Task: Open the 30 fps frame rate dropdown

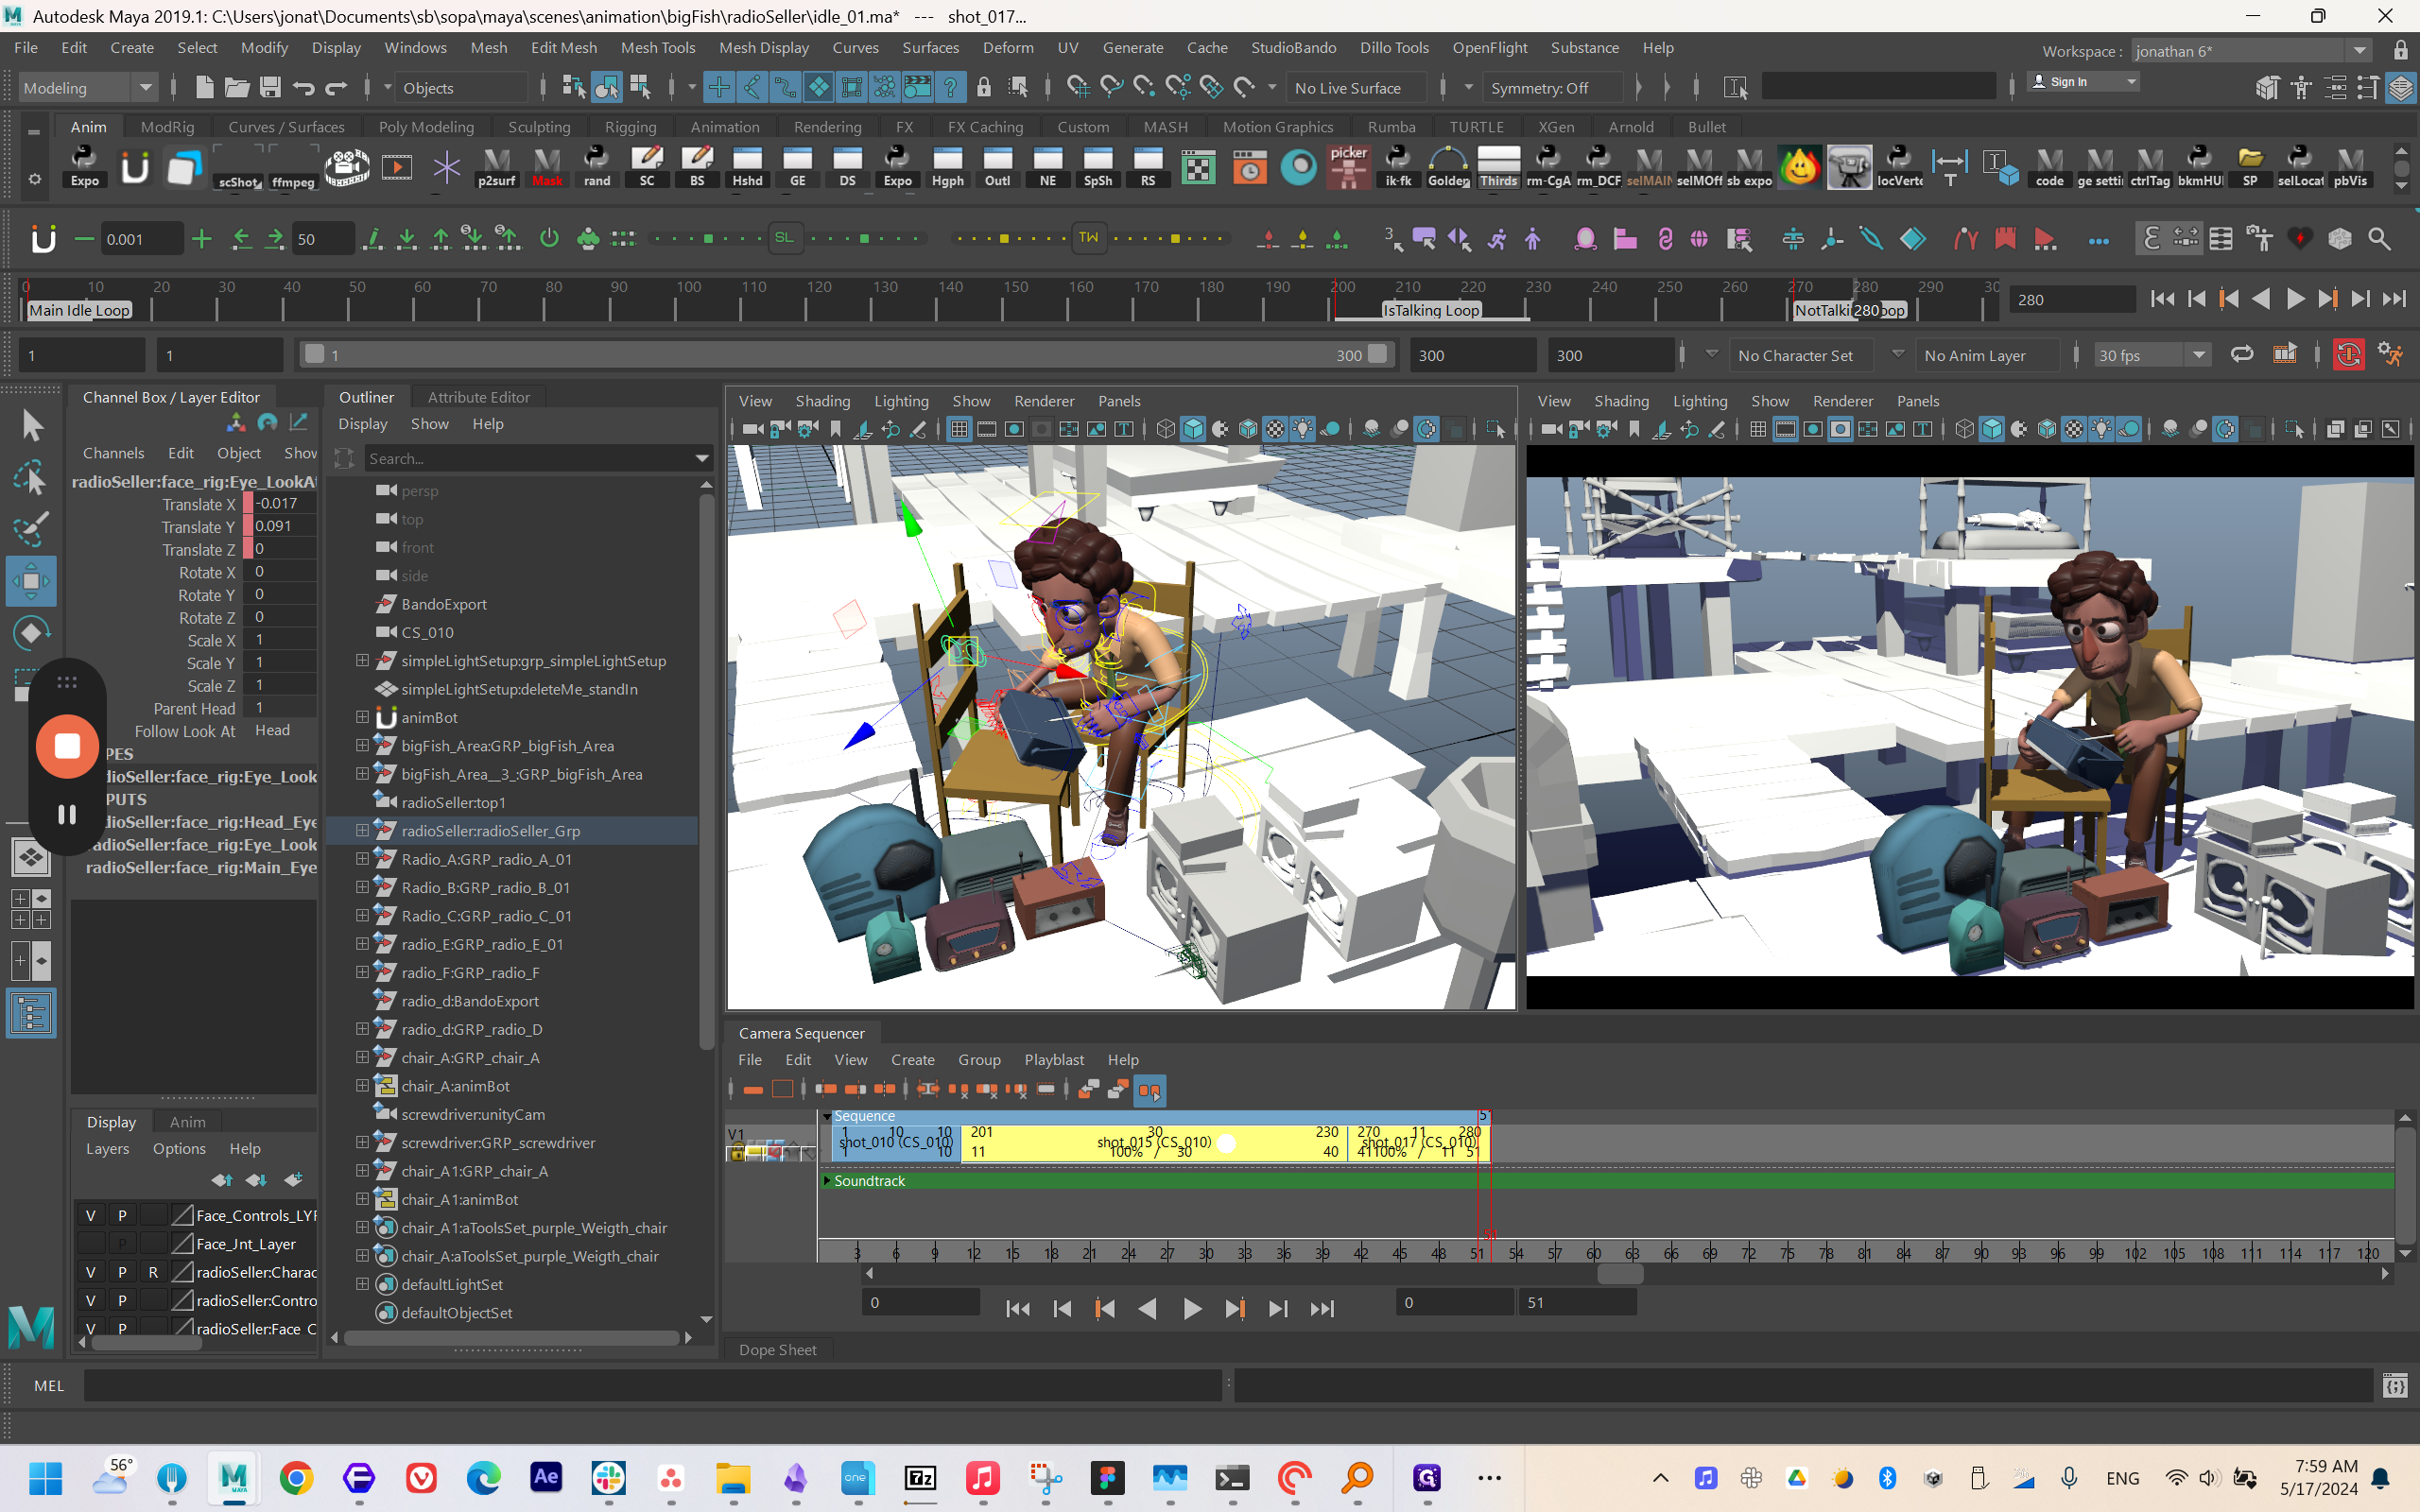Action: tap(2152, 355)
